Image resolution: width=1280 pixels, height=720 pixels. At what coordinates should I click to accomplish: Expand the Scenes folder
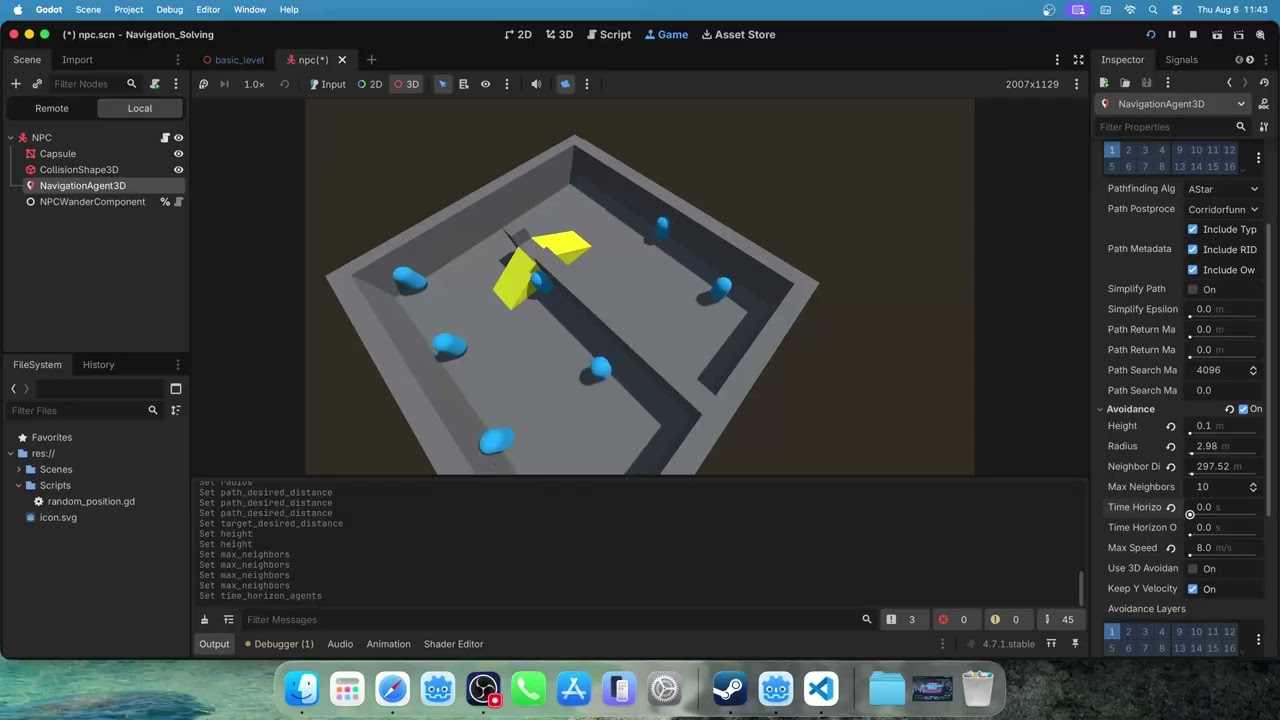tap(18, 470)
